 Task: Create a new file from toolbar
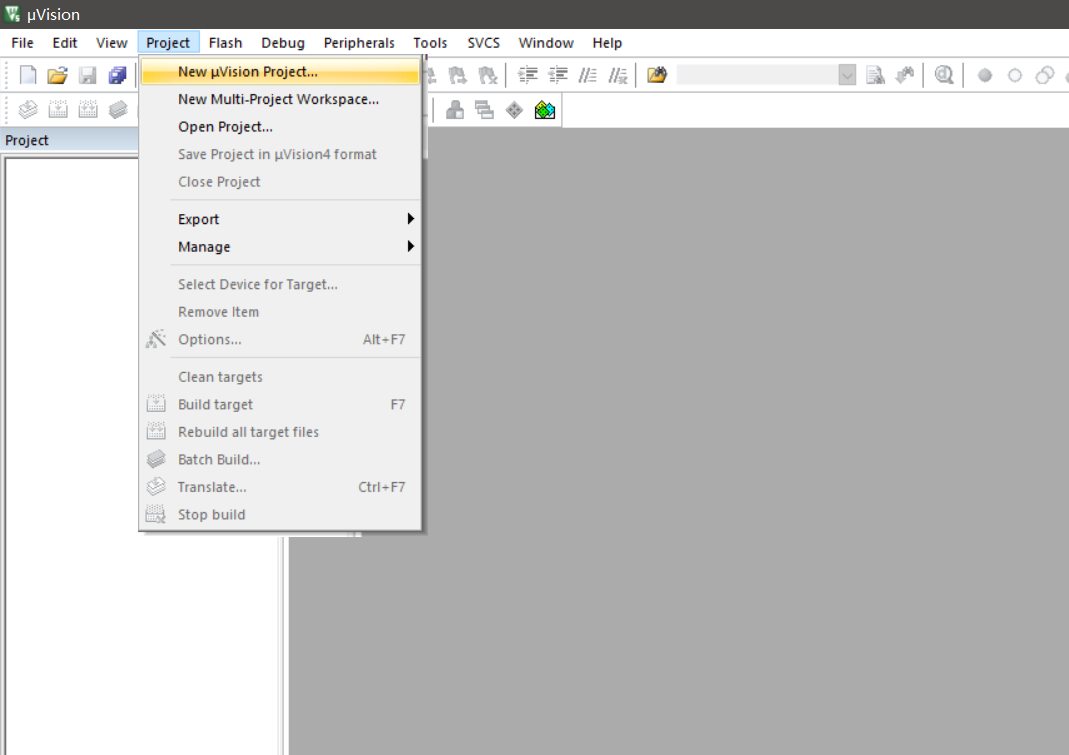point(27,75)
